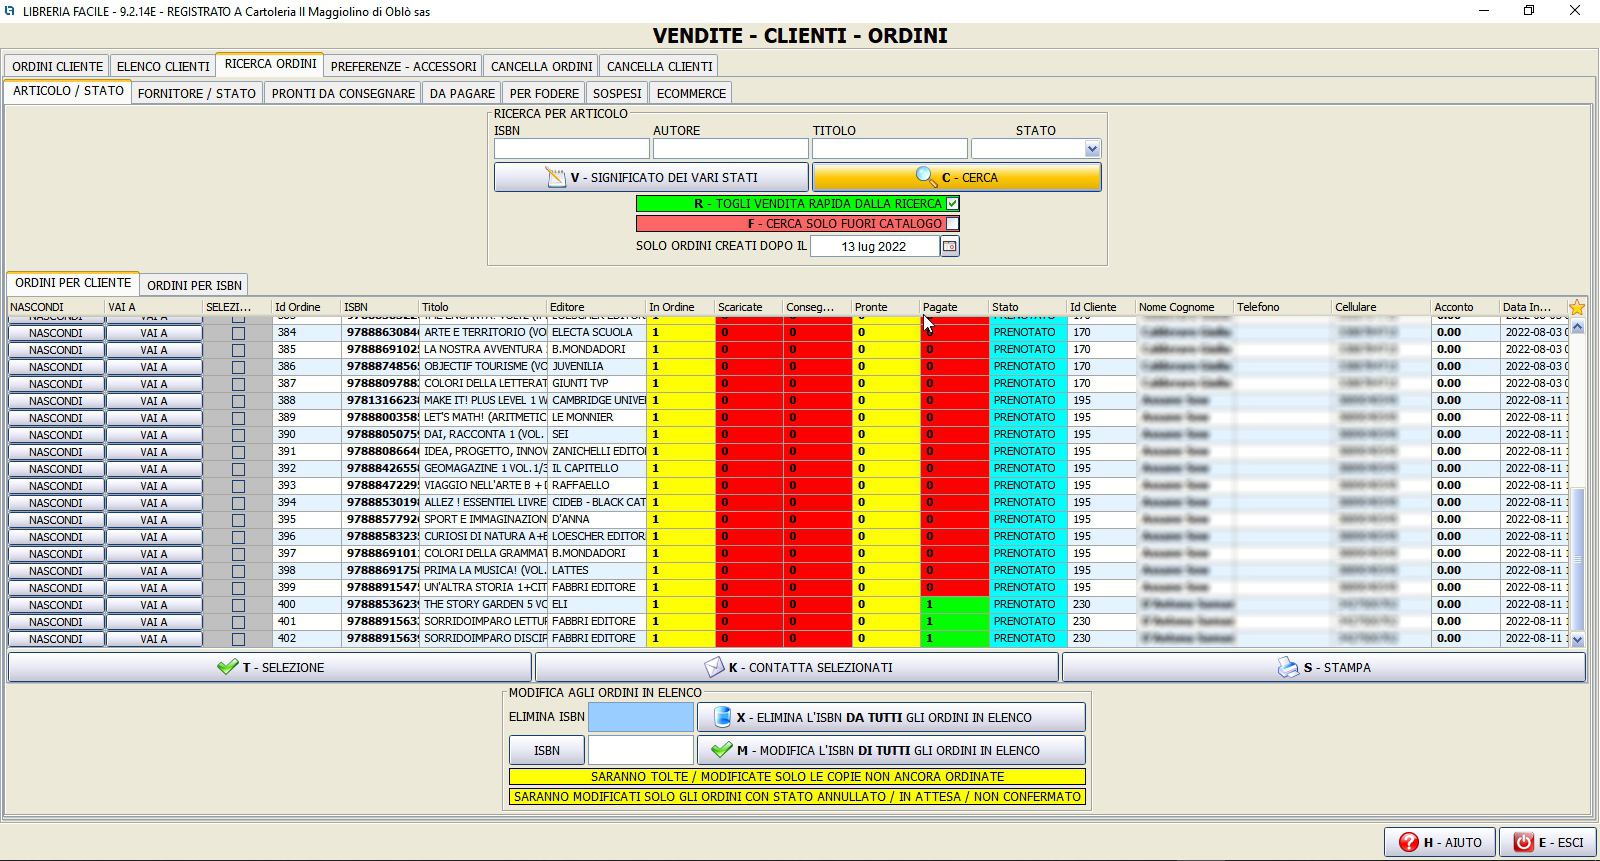Click editor cell ZANICHELLI EDITO
Image resolution: width=1600 pixels, height=861 pixels.
[598, 451]
